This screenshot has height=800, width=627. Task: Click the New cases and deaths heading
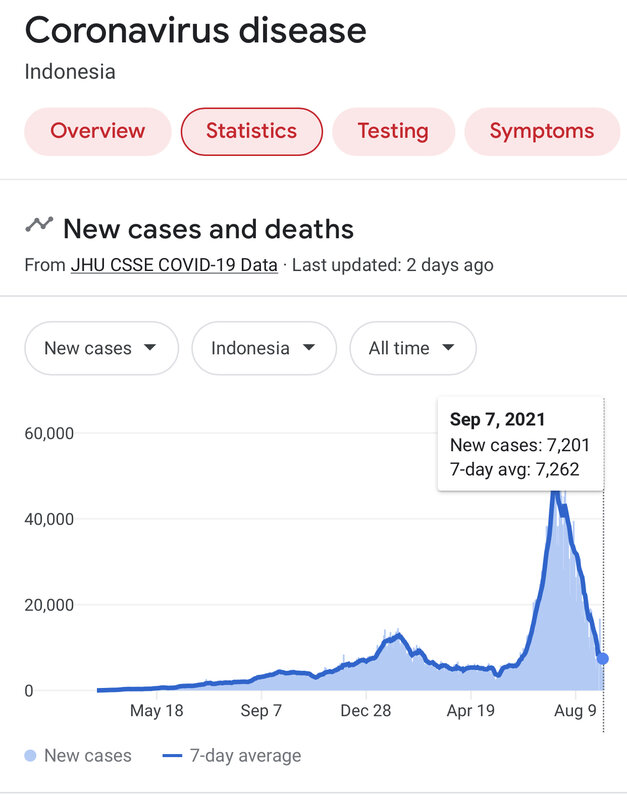[x=208, y=229]
